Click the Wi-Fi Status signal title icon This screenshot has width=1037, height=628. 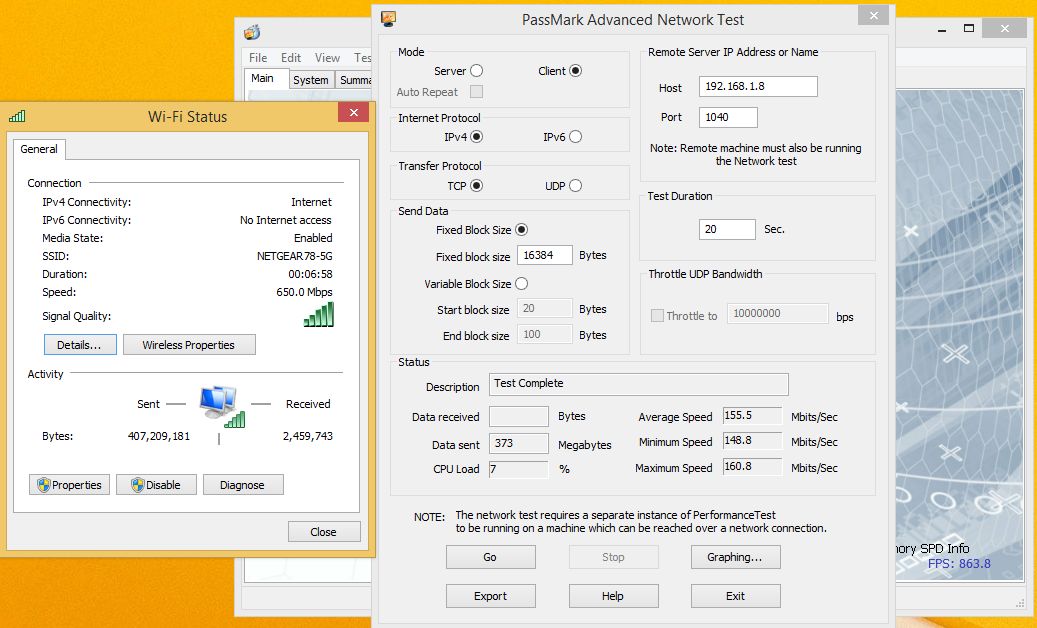point(17,116)
